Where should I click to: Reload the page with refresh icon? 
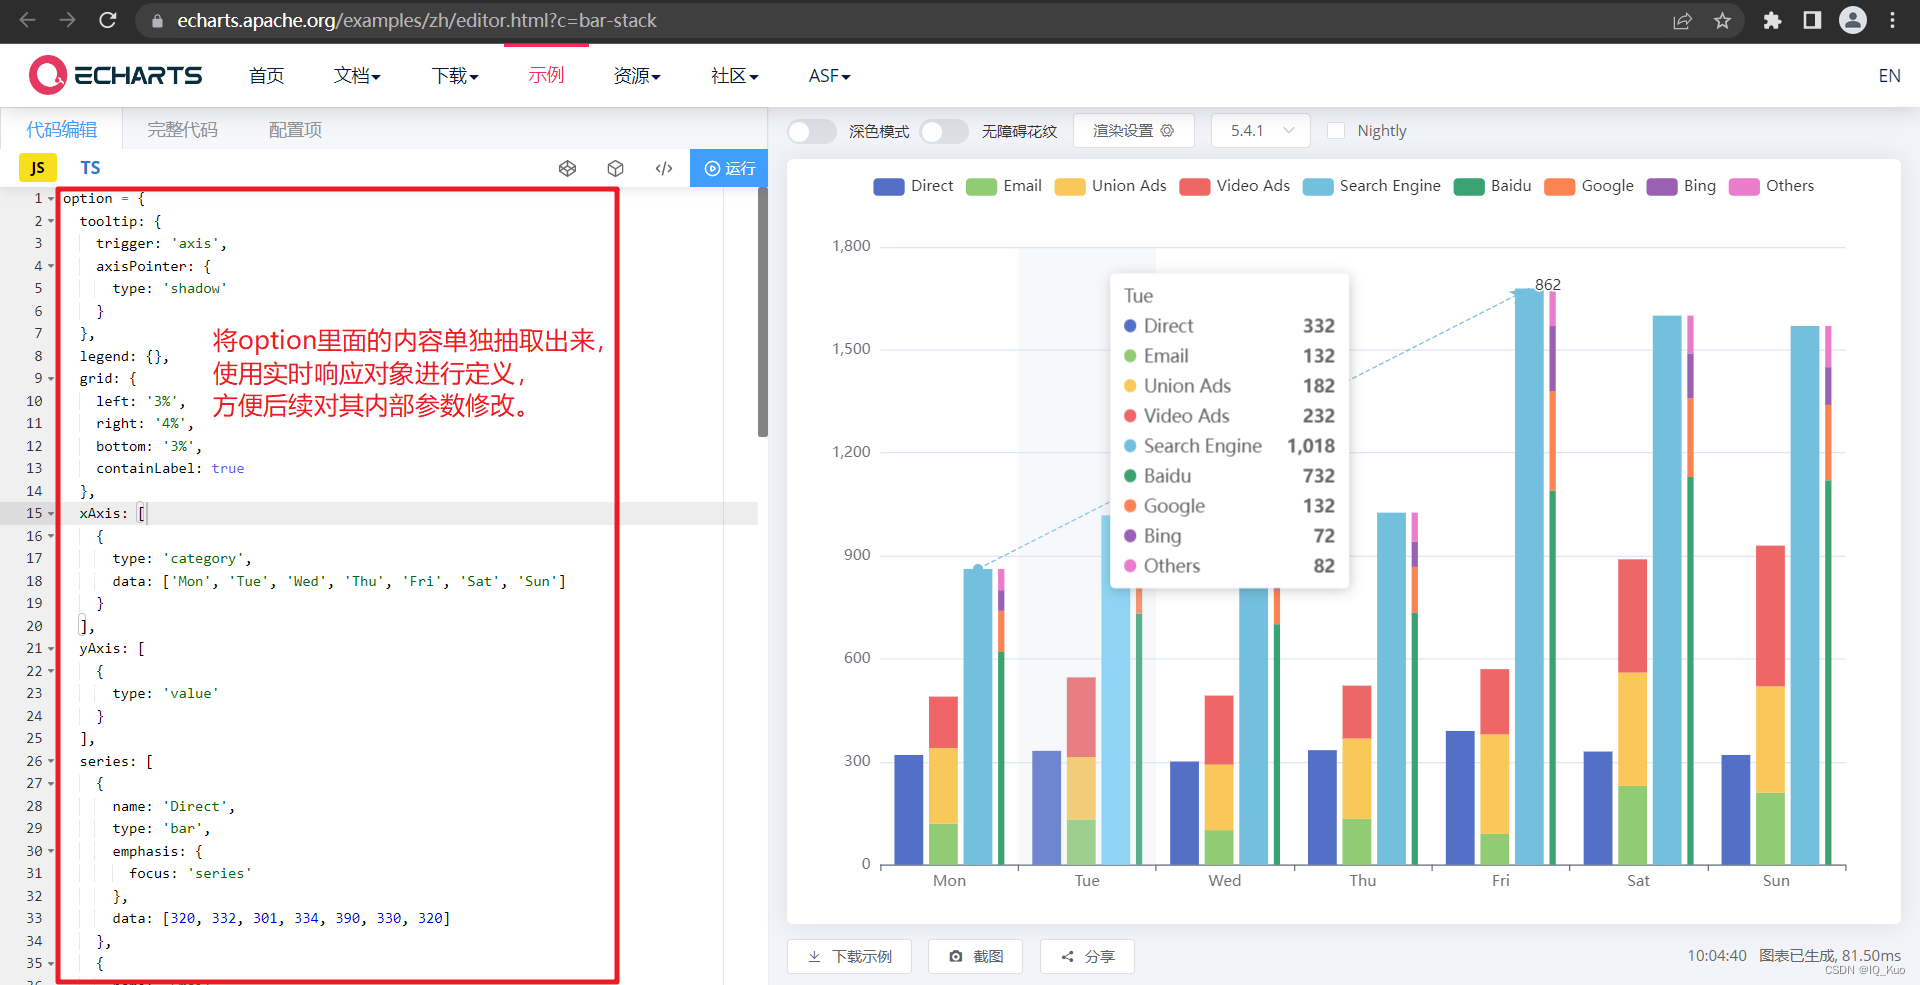coord(108,20)
